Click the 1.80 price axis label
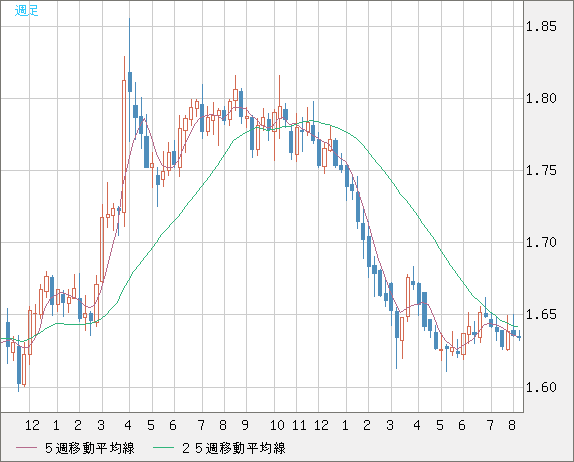 [541, 98]
